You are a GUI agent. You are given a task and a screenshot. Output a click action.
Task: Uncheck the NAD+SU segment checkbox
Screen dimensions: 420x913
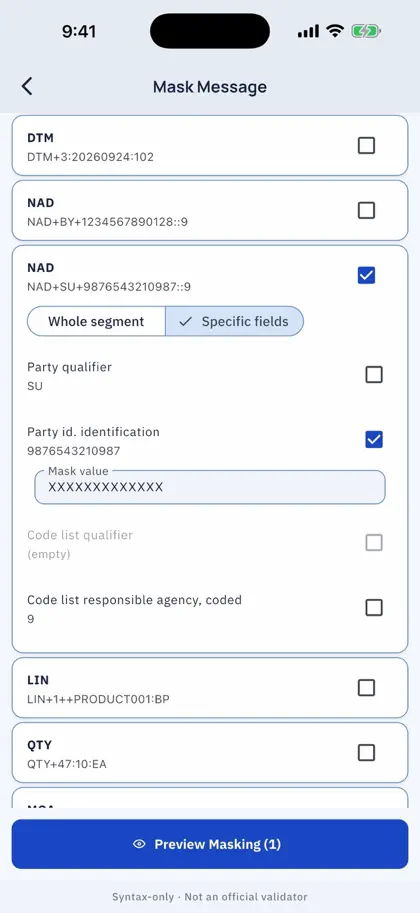366,275
